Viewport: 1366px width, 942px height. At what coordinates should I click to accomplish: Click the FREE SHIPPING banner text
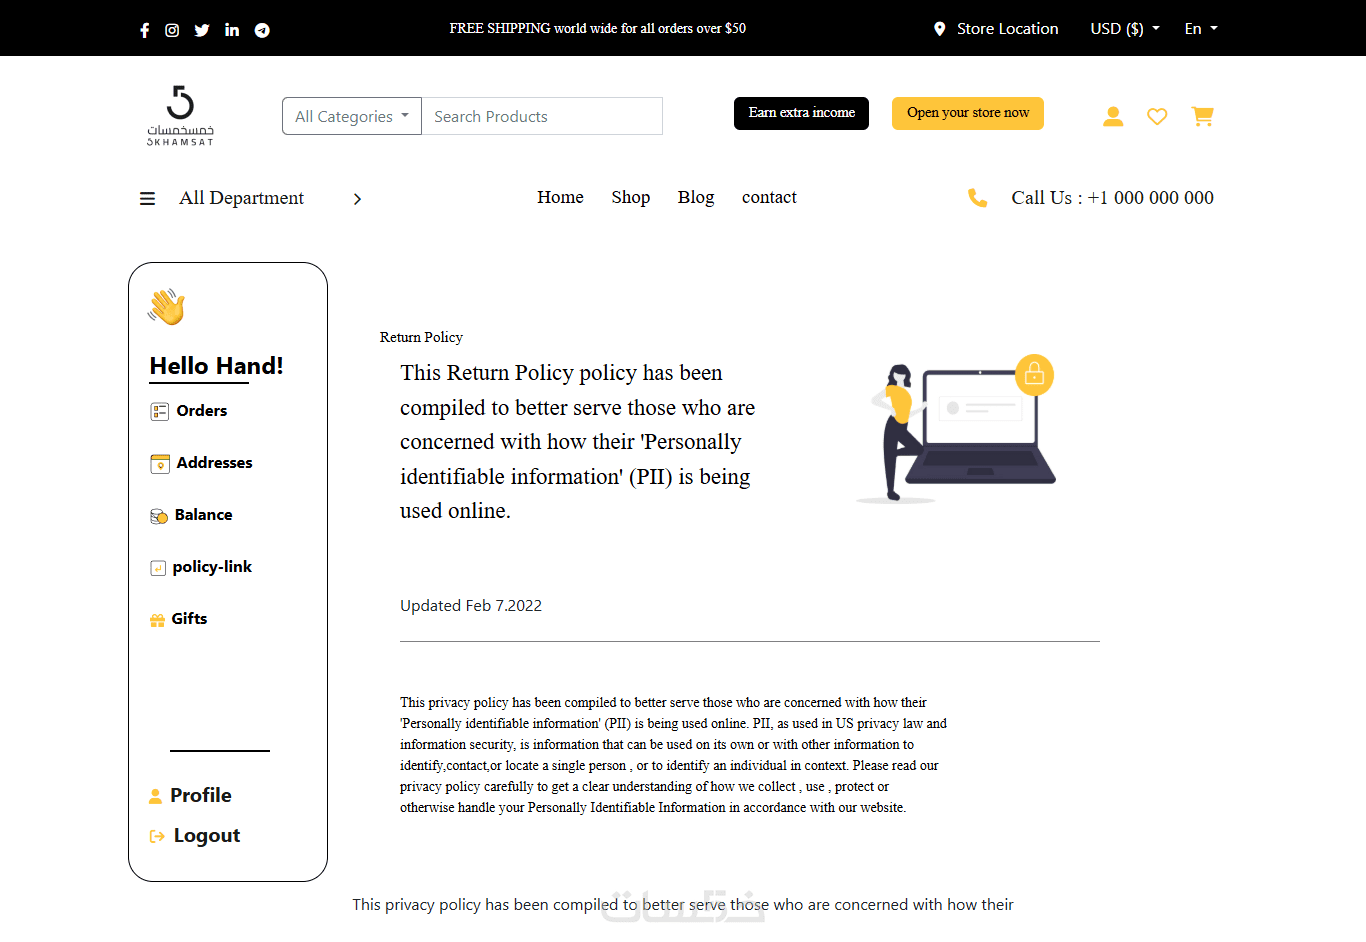pyautogui.click(x=598, y=28)
